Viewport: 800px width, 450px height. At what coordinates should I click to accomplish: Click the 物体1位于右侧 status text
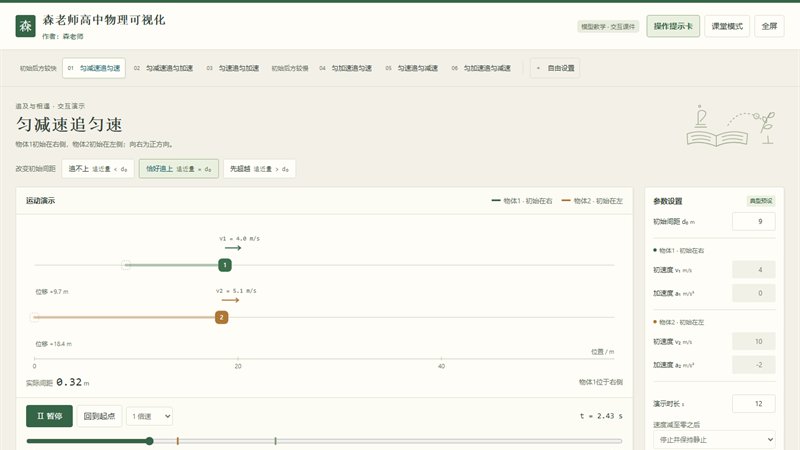click(601, 382)
